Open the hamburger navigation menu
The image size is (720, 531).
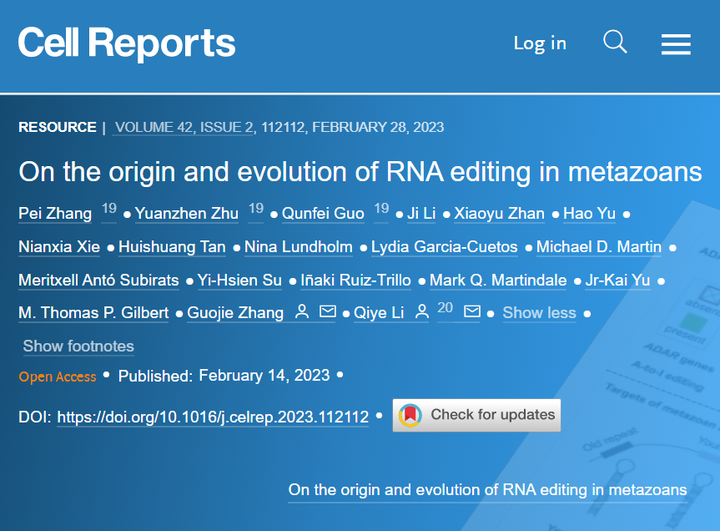coord(676,44)
